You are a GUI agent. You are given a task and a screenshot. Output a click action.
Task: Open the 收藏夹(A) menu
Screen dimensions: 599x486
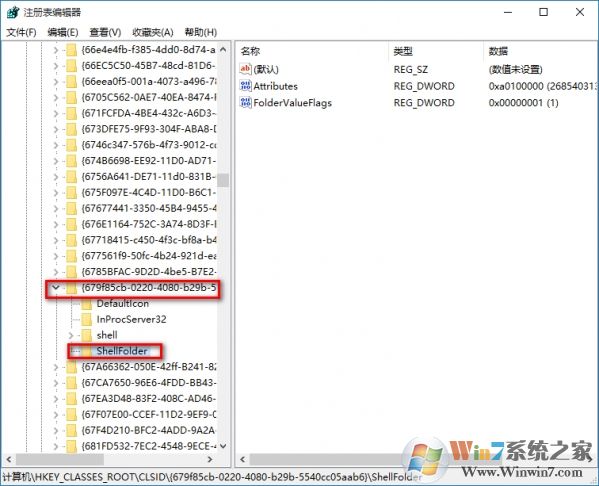tap(153, 32)
